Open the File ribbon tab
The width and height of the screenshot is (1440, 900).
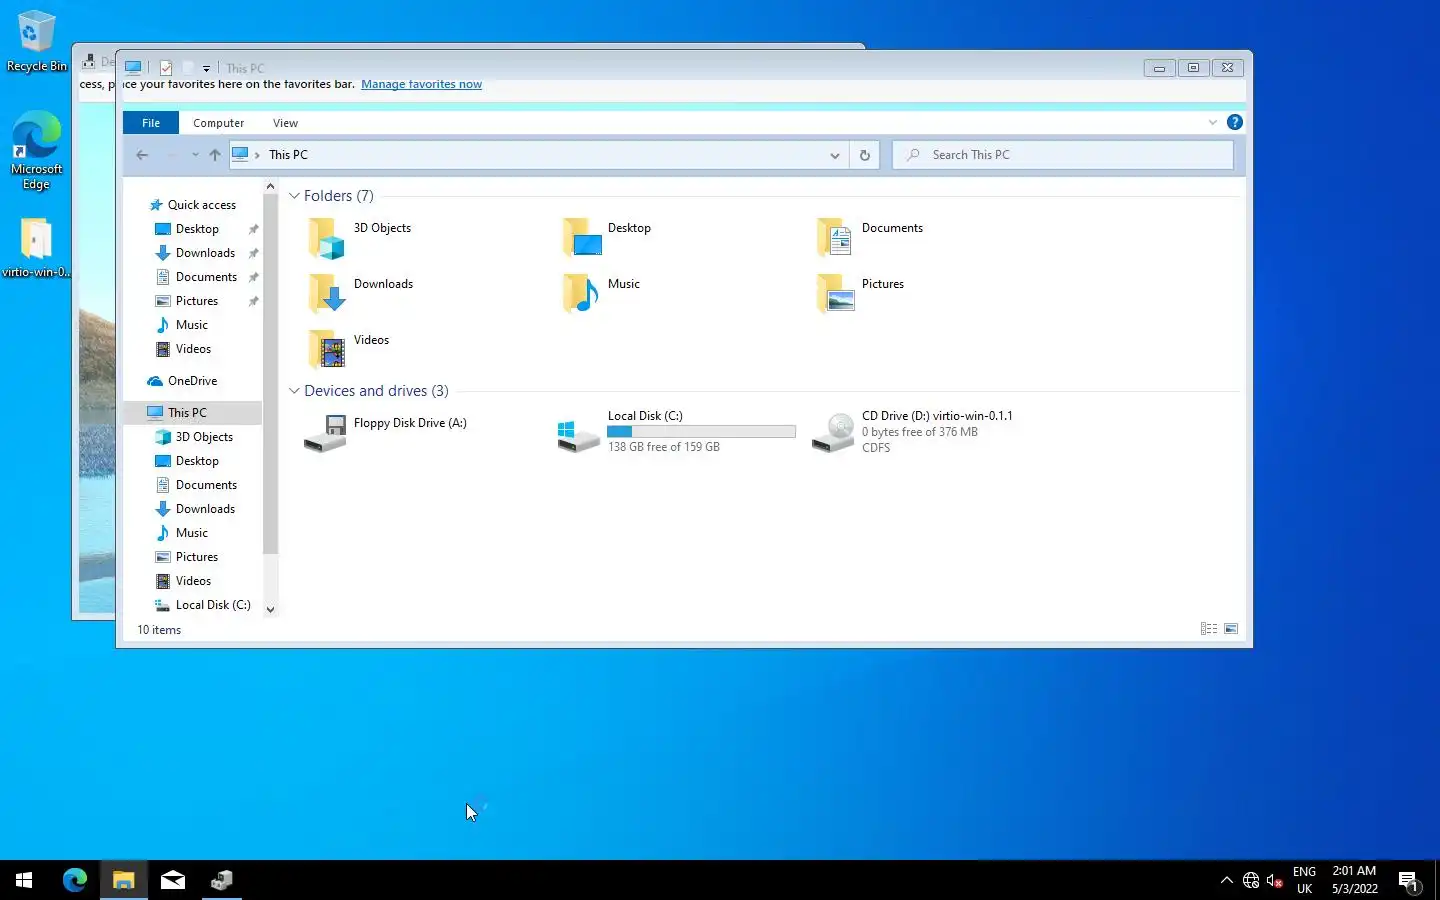click(x=151, y=123)
